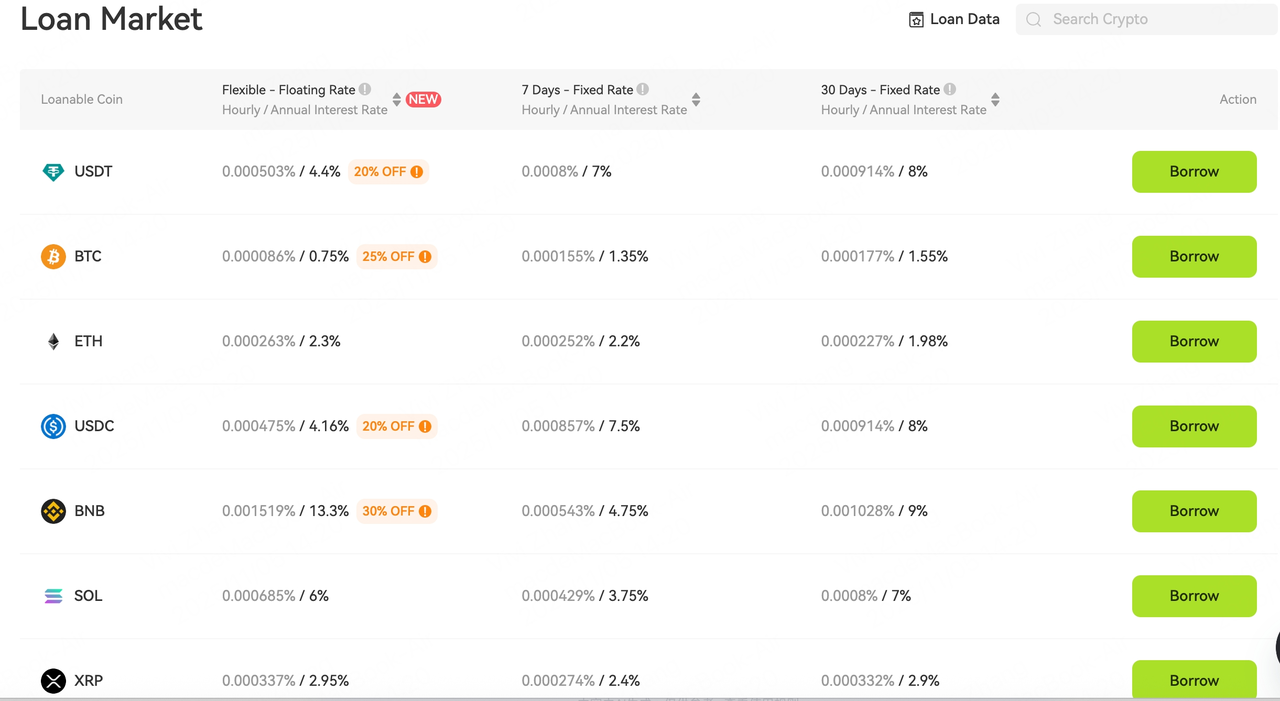Click the BNB 30% OFF discount badge
The width and height of the screenshot is (1280, 701).
coord(397,511)
